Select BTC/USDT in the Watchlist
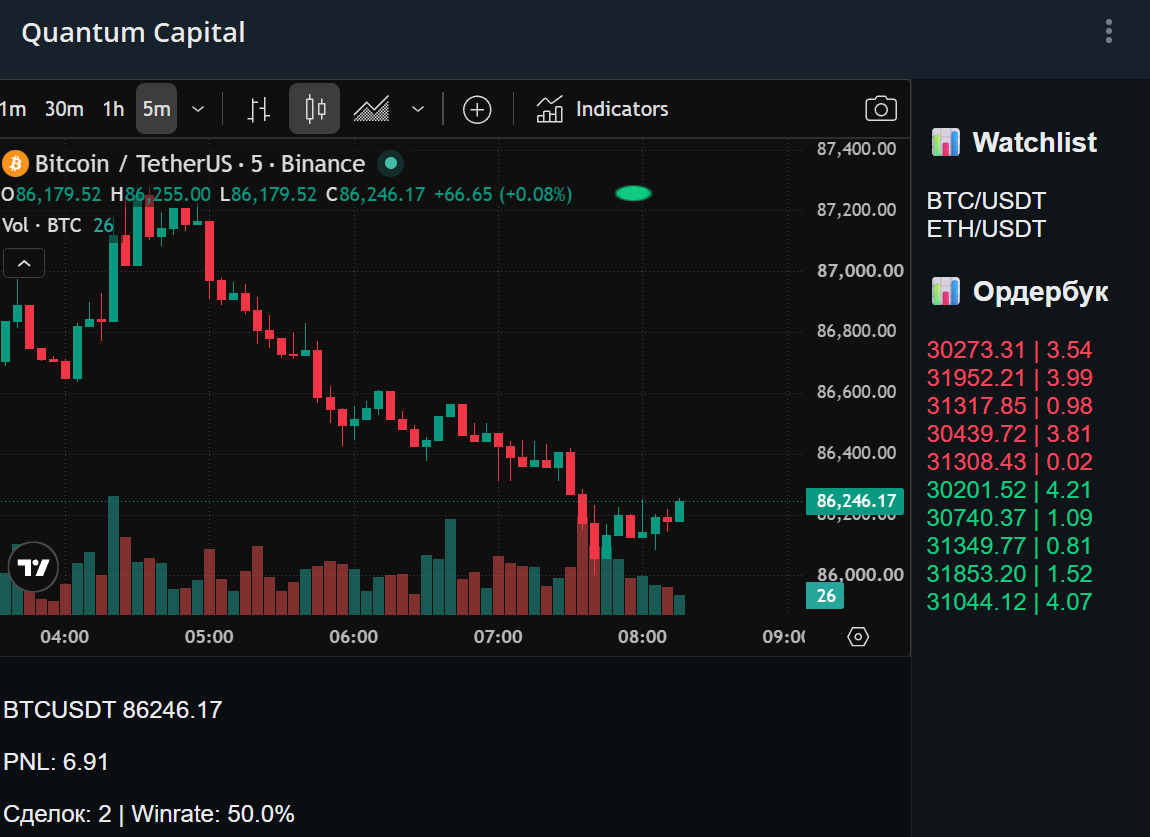This screenshot has width=1150, height=837. point(986,201)
